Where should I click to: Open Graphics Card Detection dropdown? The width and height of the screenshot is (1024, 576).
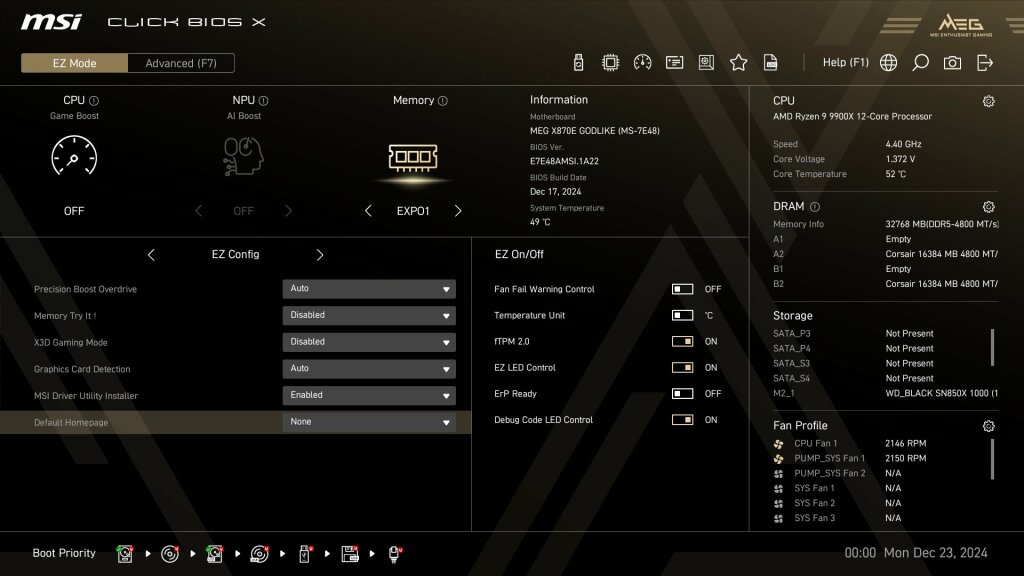click(x=369, y=369)
